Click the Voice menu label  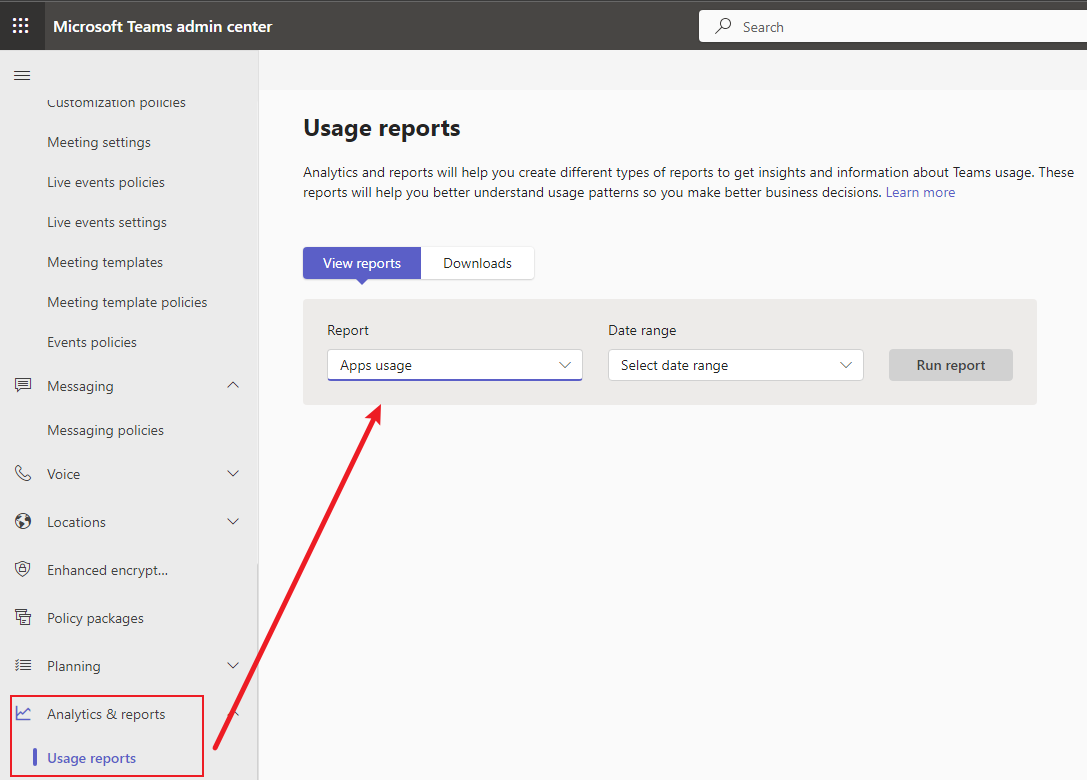click(x=64, y=474)
